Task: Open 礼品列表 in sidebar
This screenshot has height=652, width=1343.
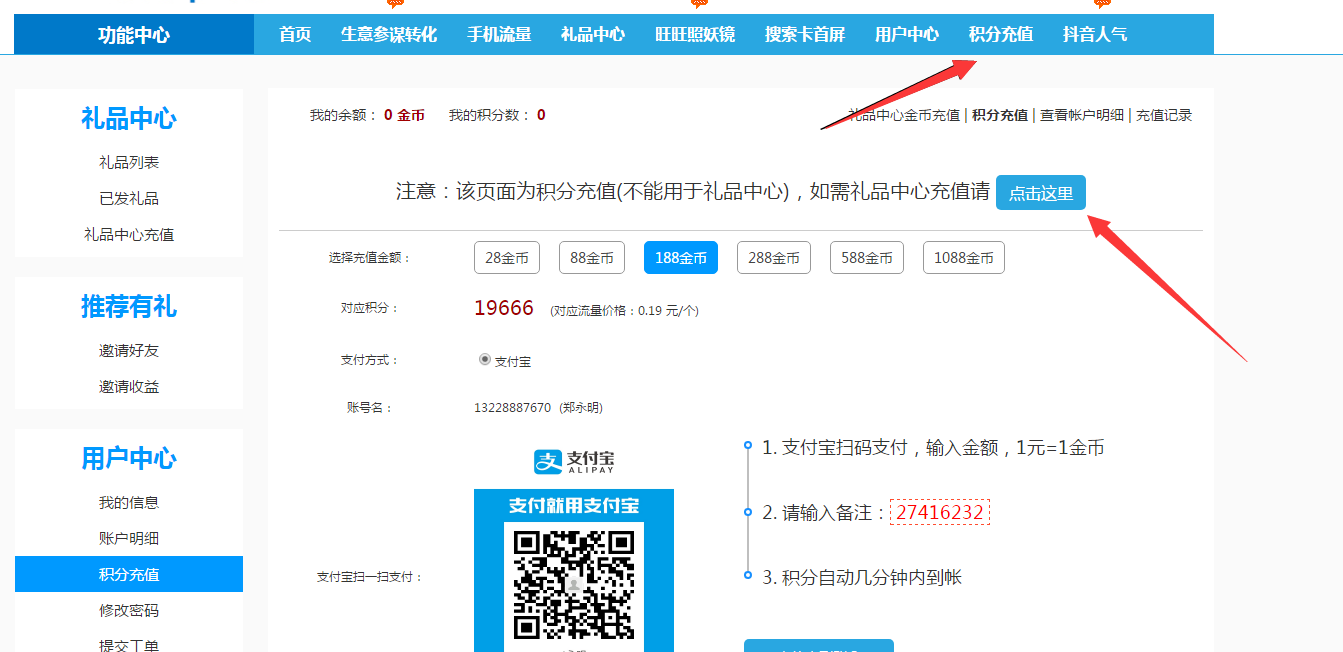Action: click(129, 162)
